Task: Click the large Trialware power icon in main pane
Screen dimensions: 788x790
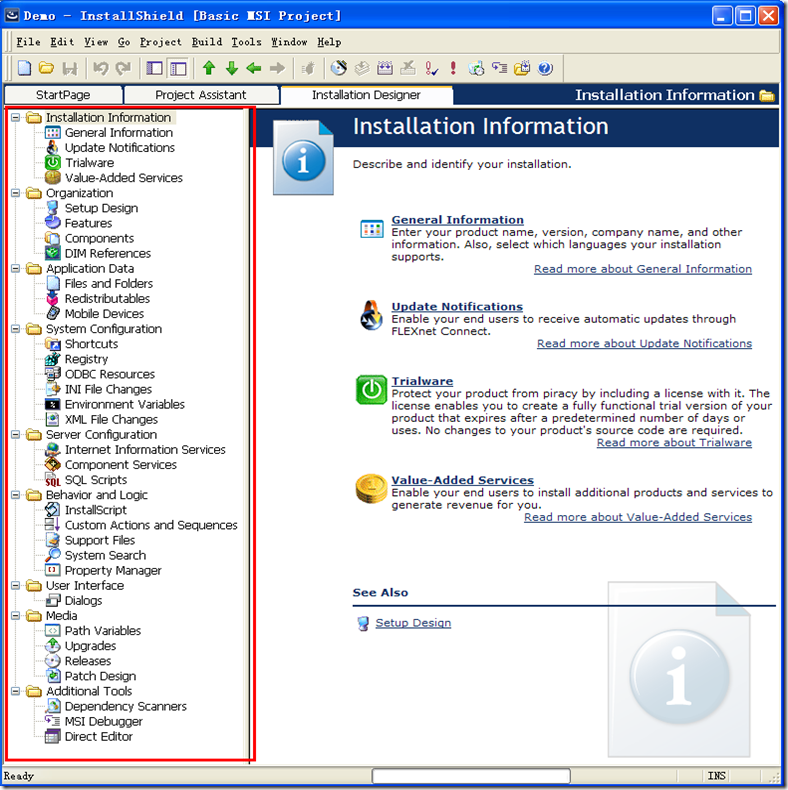Action: point(371,390)
